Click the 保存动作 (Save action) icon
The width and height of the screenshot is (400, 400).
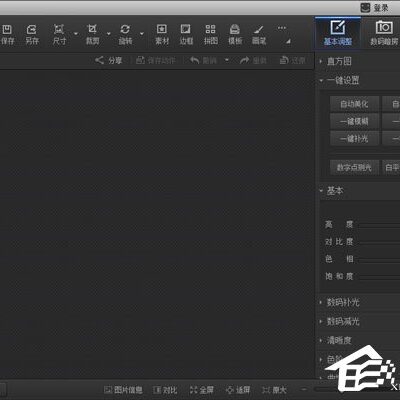click(x=140, y=60)
